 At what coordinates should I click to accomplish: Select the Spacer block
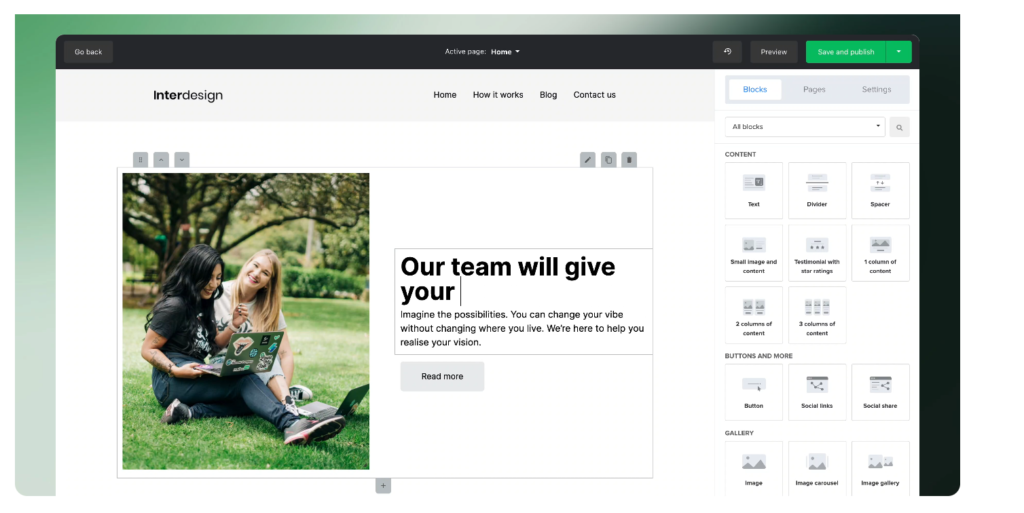[x=880, y=191]
